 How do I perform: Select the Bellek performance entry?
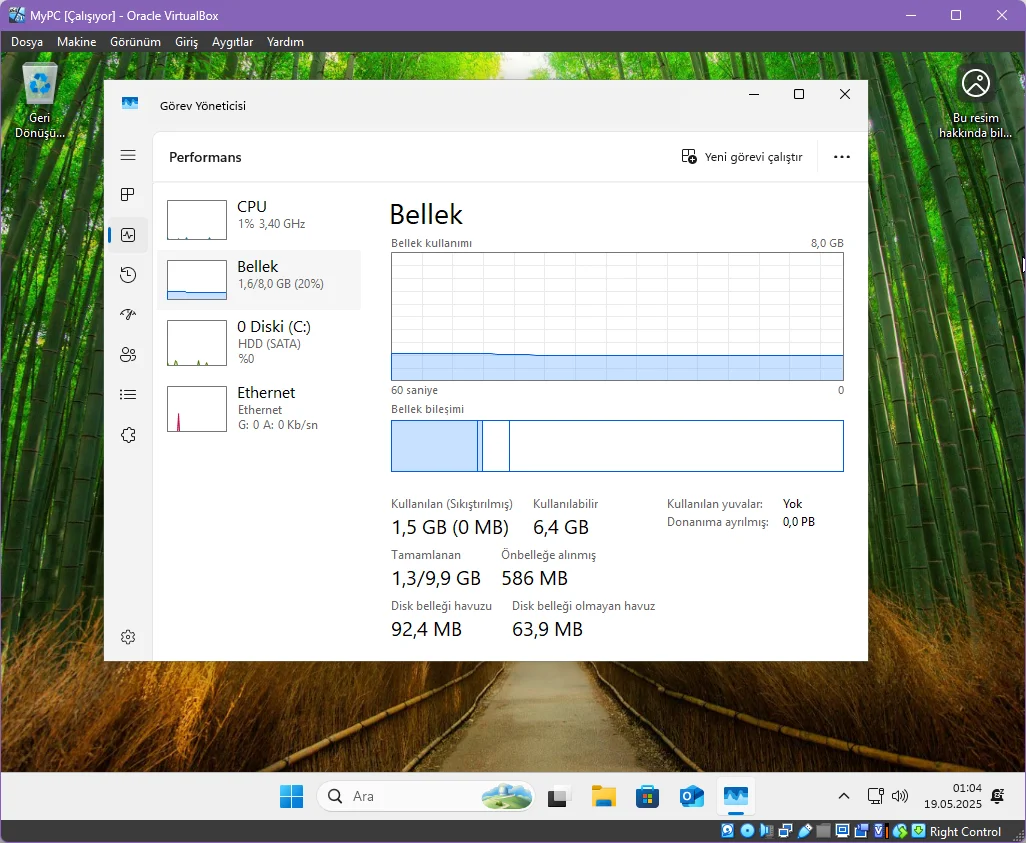point(259,279)
